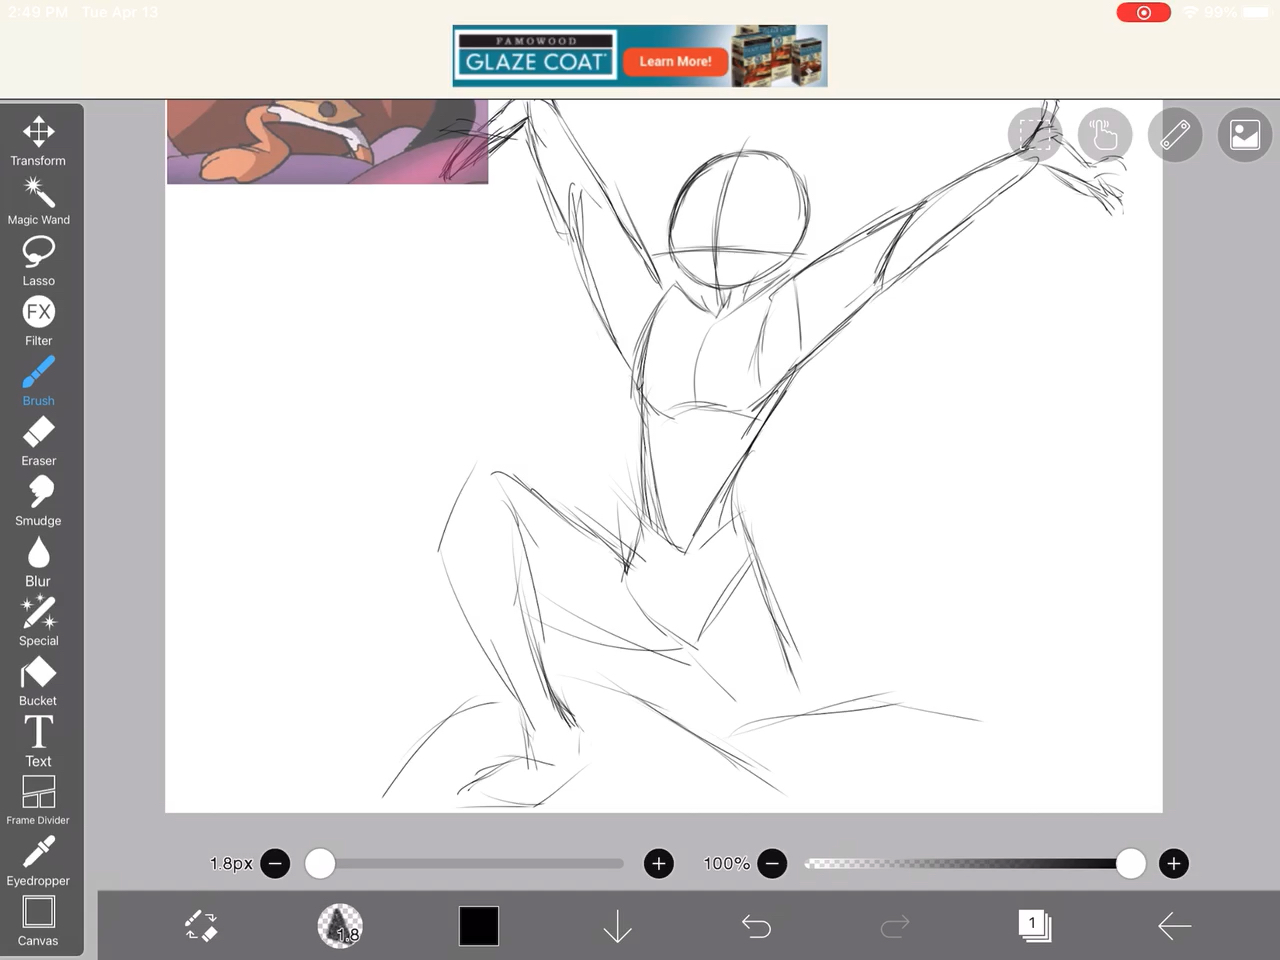Open the Frame Divider tool
The height and width of the screenshot is (960, 1280).
(38, 800)
